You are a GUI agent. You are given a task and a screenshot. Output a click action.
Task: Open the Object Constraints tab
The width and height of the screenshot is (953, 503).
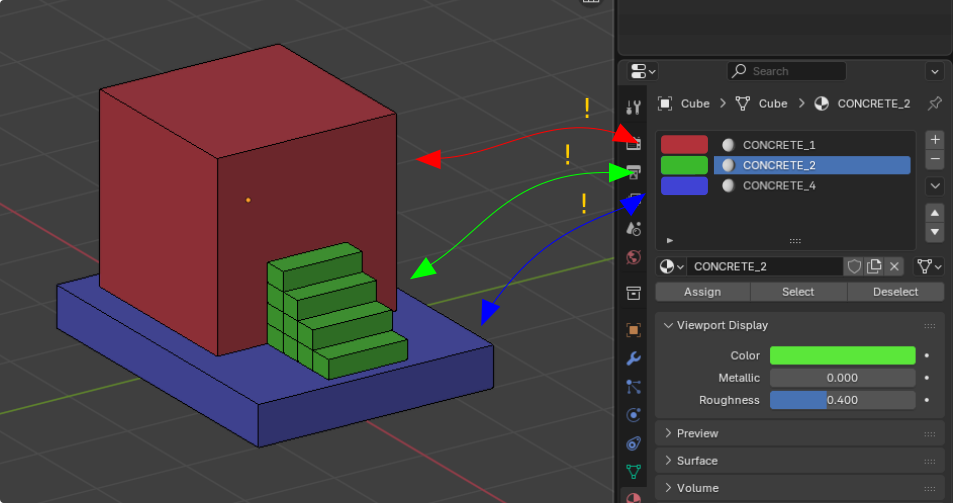633,443
